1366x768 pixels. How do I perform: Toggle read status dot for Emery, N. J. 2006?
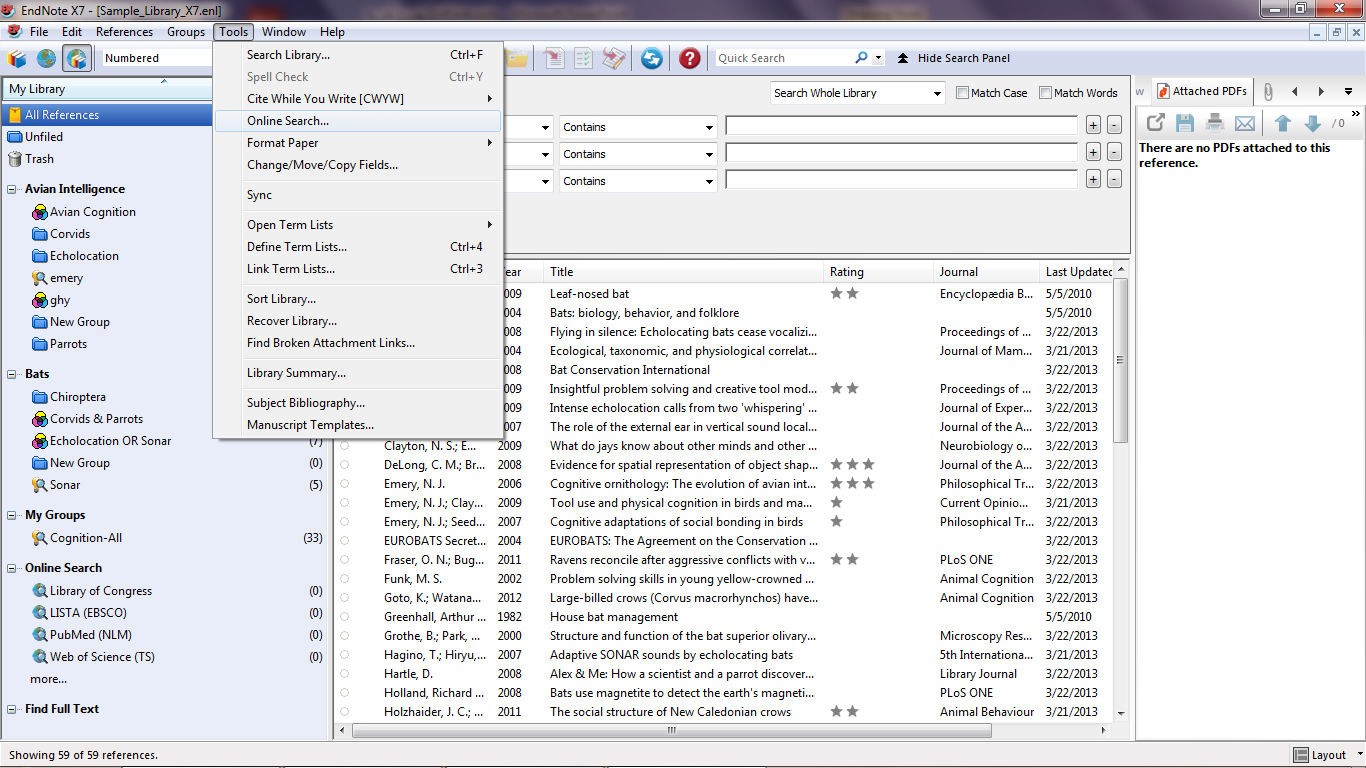tap(345, 484)
